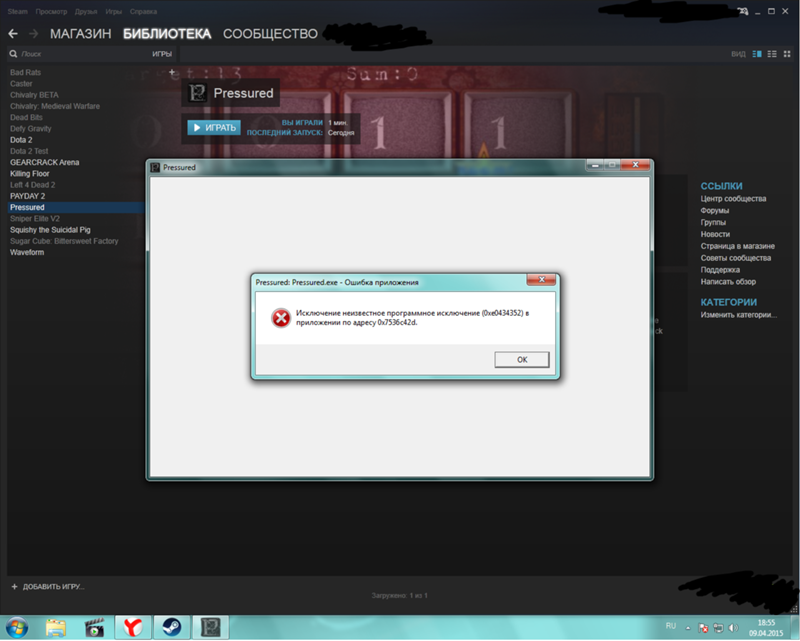Screen dimensions: 800x641
Task: Select Dota 2 in library list
Action: [21, 140]
